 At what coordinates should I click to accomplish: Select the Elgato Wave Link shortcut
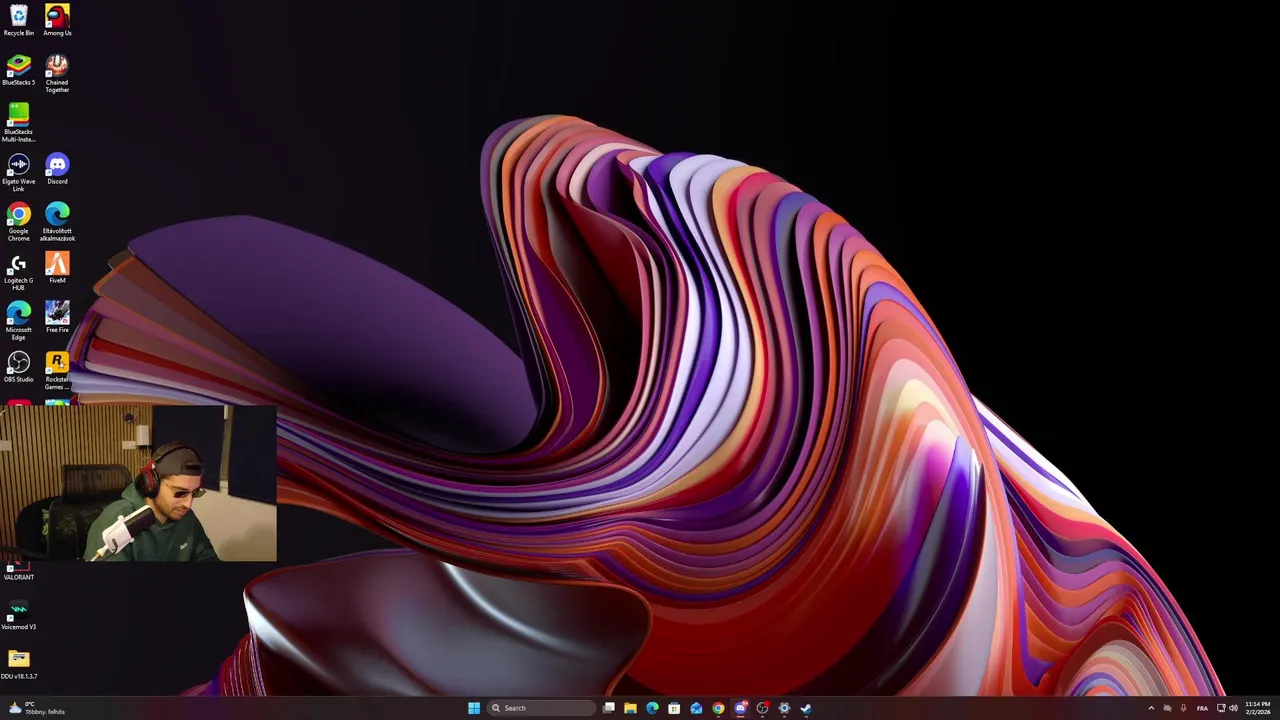pos(18,173)
